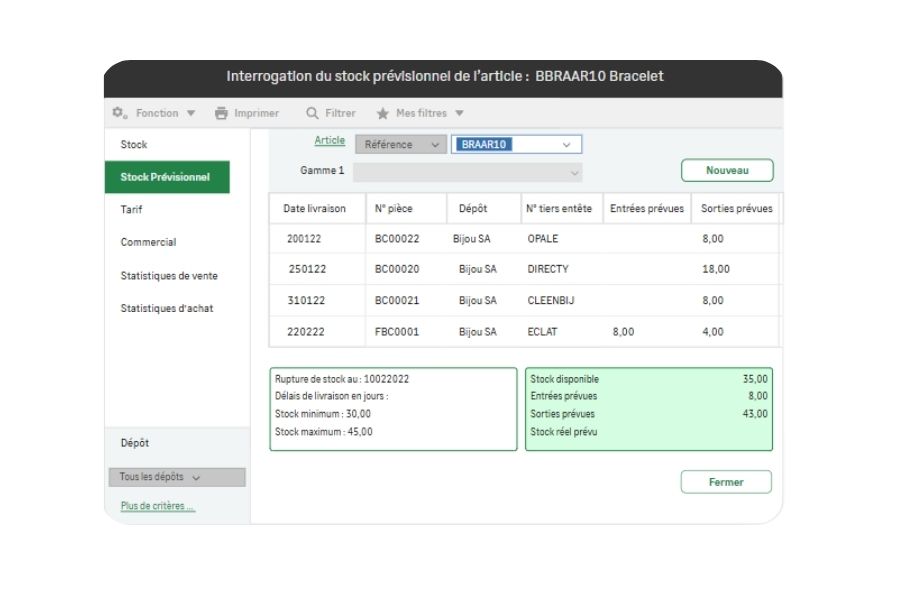Select the BC00022 row for OPALE
Screen dimensions: 900x600
(397, 239)
